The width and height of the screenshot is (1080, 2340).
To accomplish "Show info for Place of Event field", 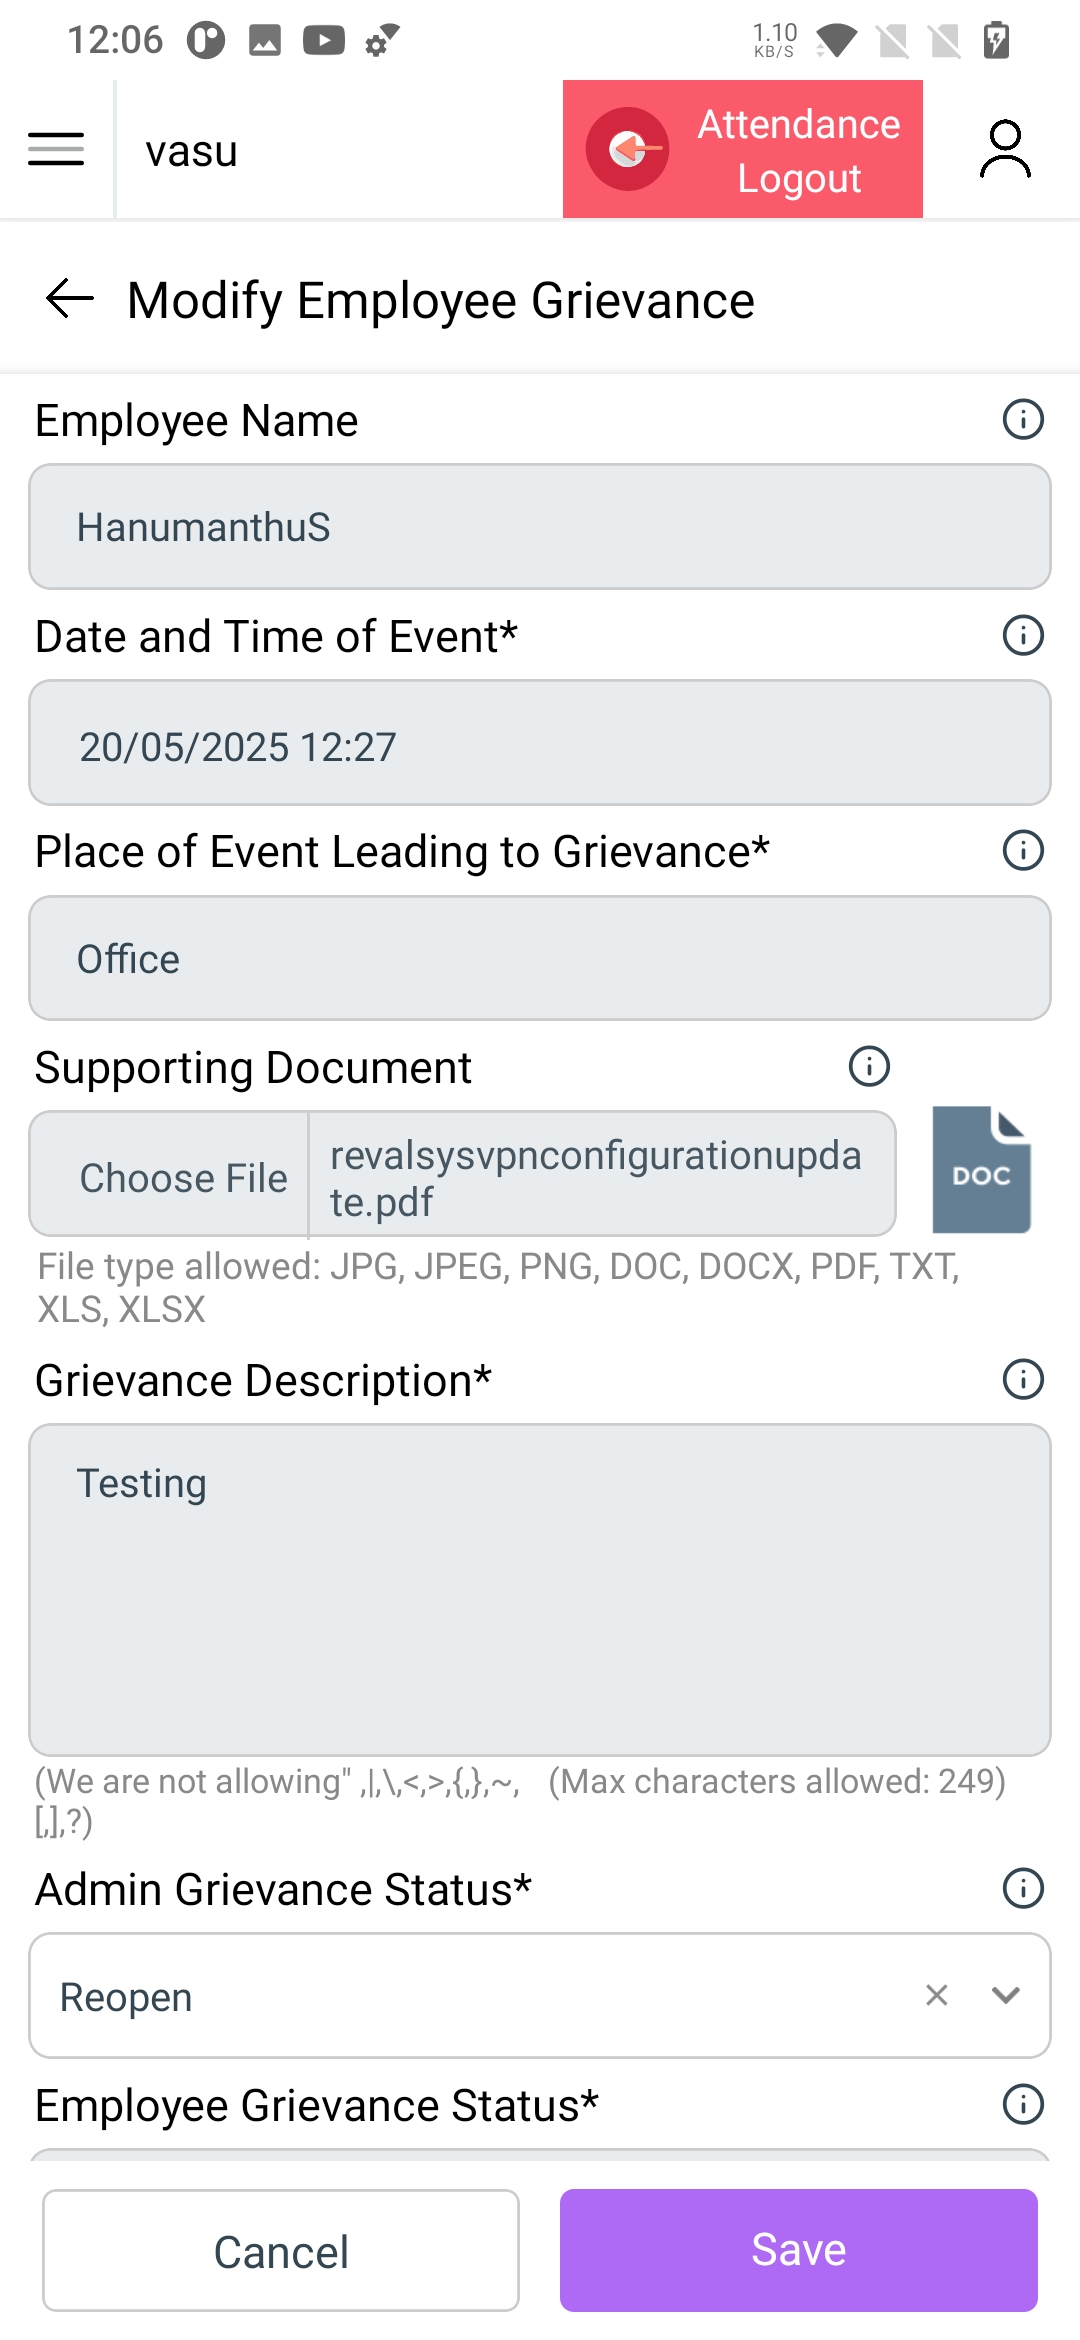I will (x=1022, y=851).
